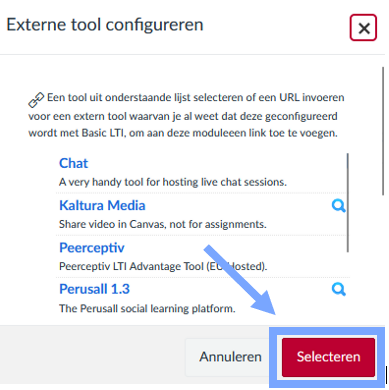The width and height of the screenshot is (389, 390).
Task: Confirm with the red Selecteren button
Action: (328, 357)
